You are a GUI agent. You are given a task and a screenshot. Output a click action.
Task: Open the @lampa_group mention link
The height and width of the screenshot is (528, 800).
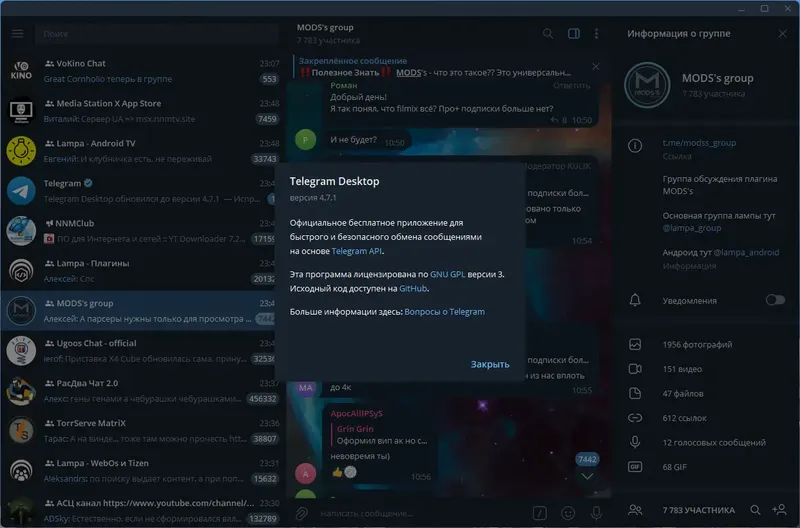(691, 228)
